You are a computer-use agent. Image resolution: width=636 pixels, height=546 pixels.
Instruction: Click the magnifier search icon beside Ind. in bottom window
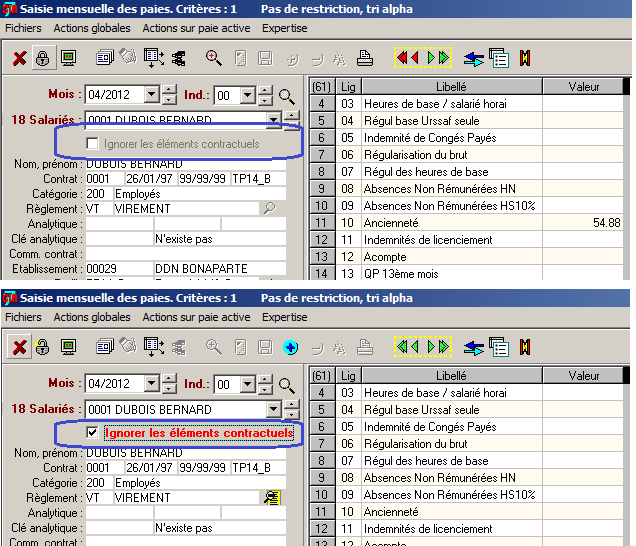tap(287, 385)
